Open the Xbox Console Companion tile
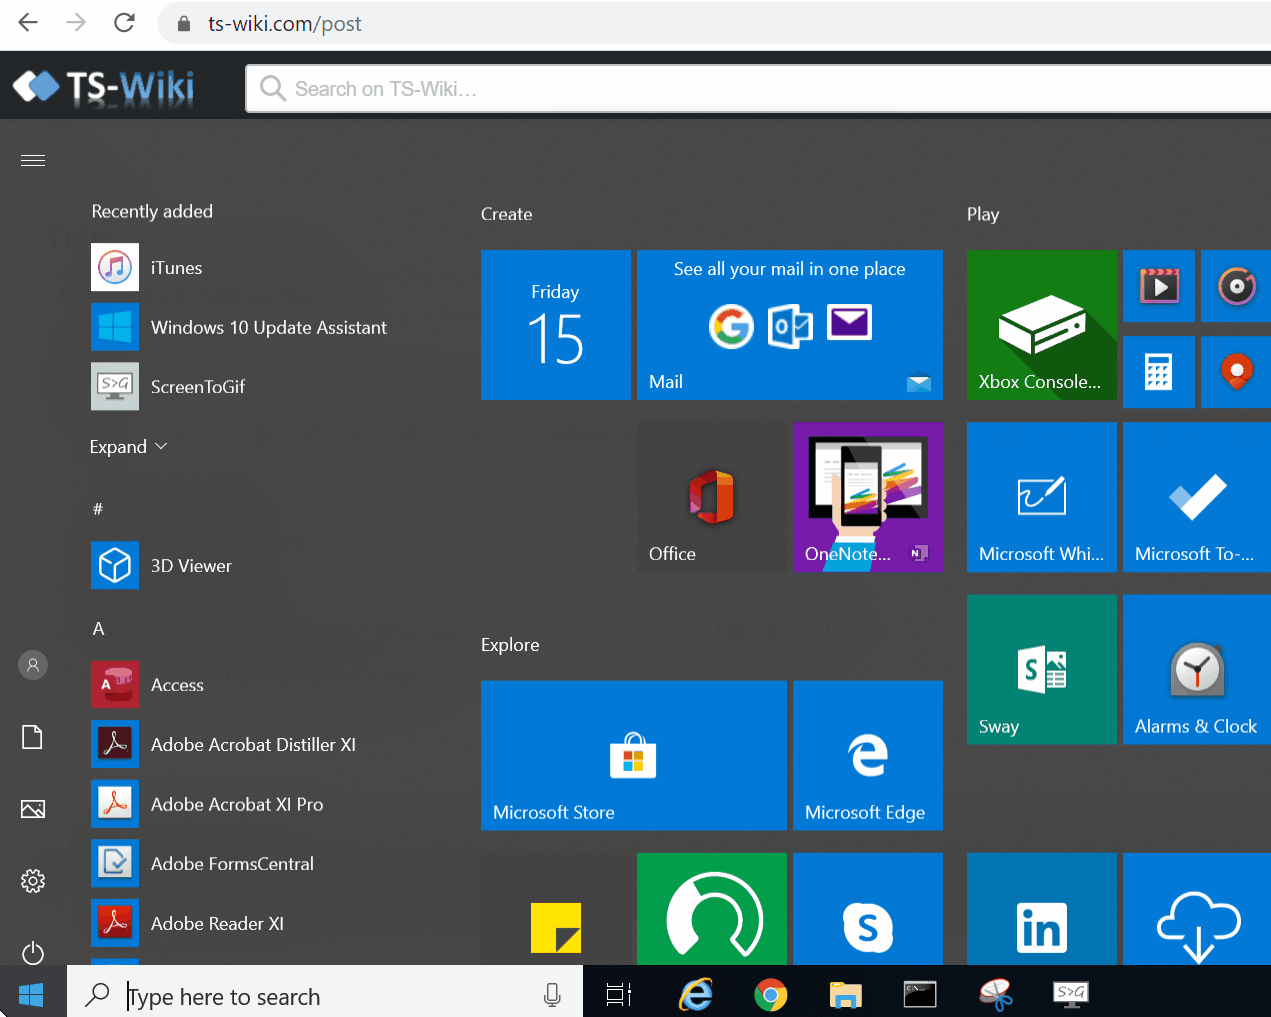 coord(1041,325)
